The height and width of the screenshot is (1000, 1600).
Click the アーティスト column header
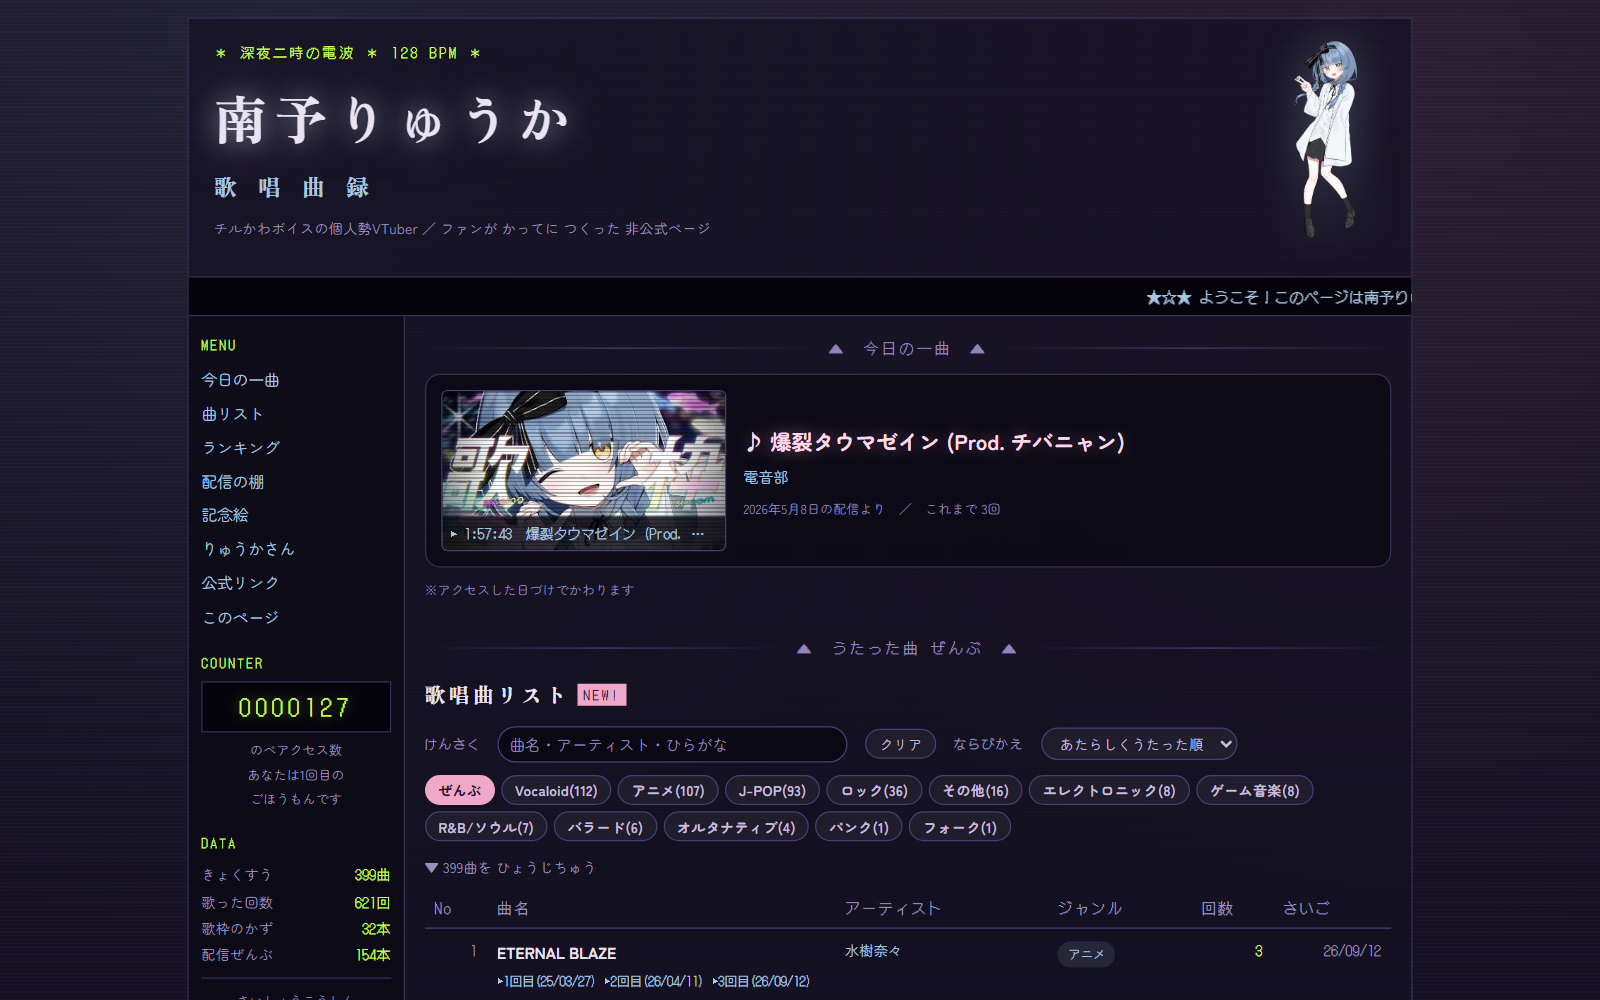892,908
